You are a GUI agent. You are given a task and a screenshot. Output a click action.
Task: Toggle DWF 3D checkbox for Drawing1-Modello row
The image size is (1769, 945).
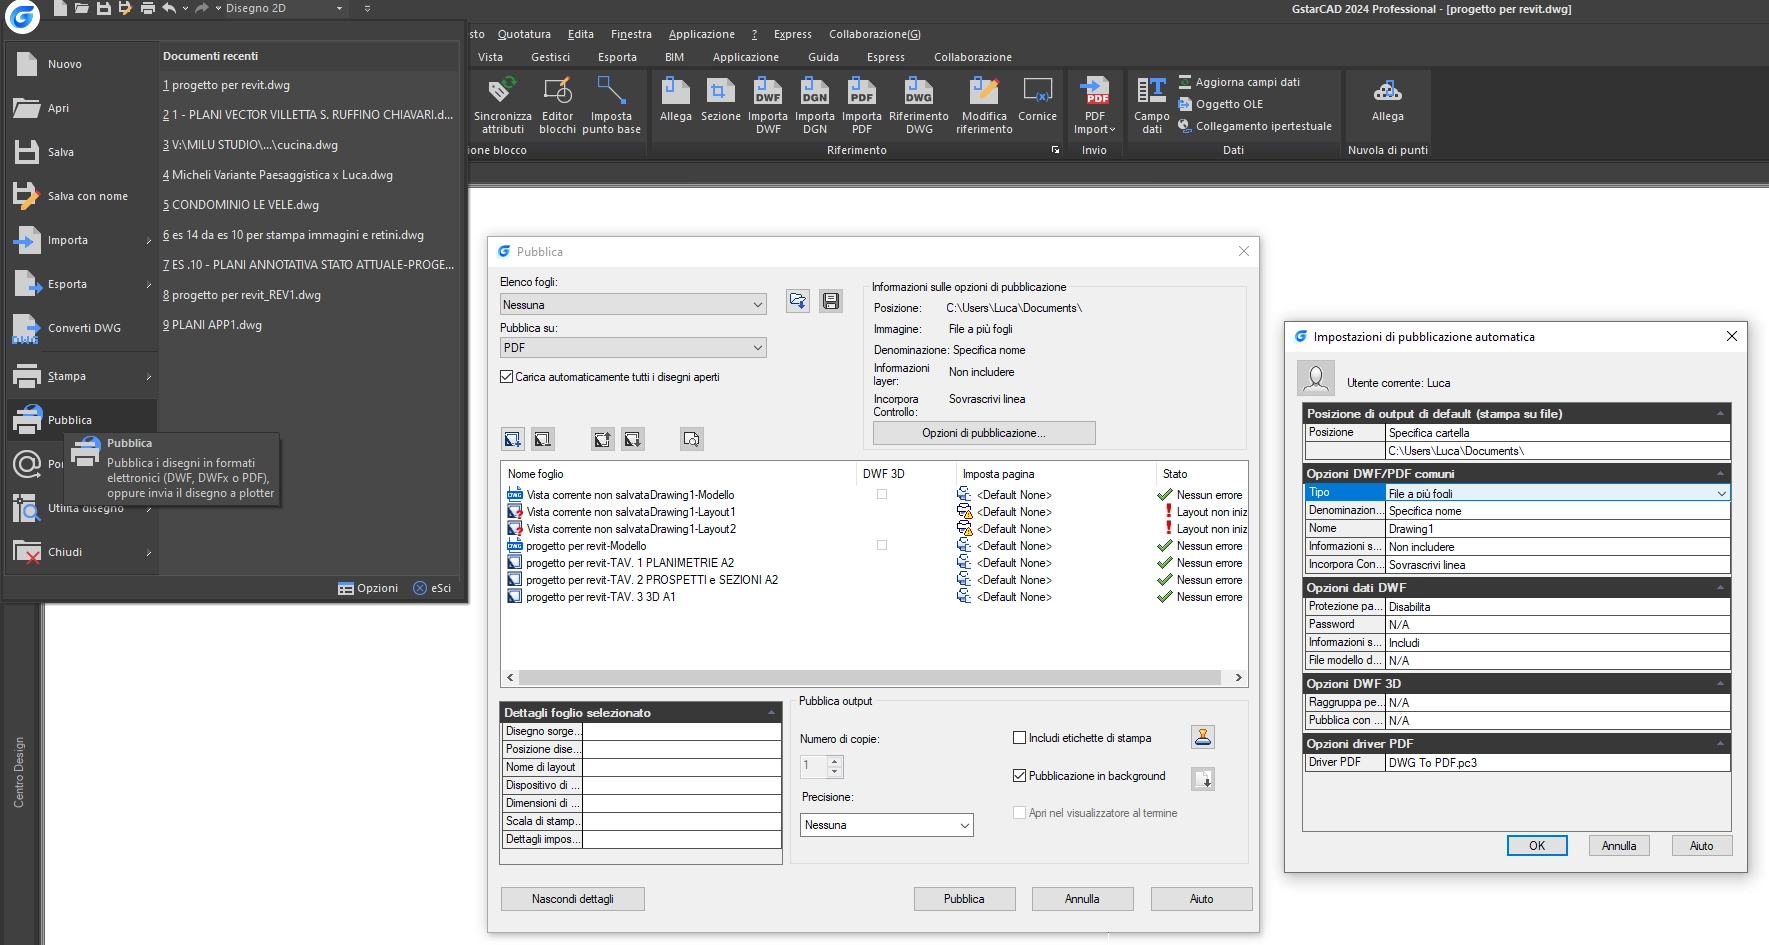882,494
